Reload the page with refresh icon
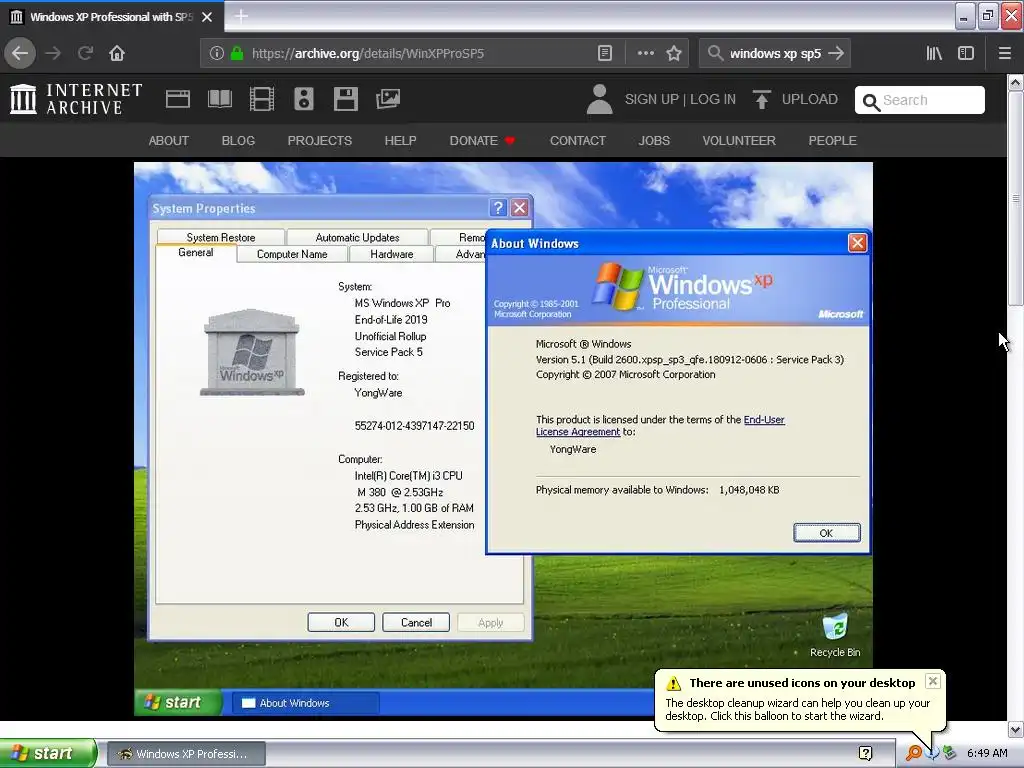This screenshot has height=768, width=1024. tap(85, 54)
